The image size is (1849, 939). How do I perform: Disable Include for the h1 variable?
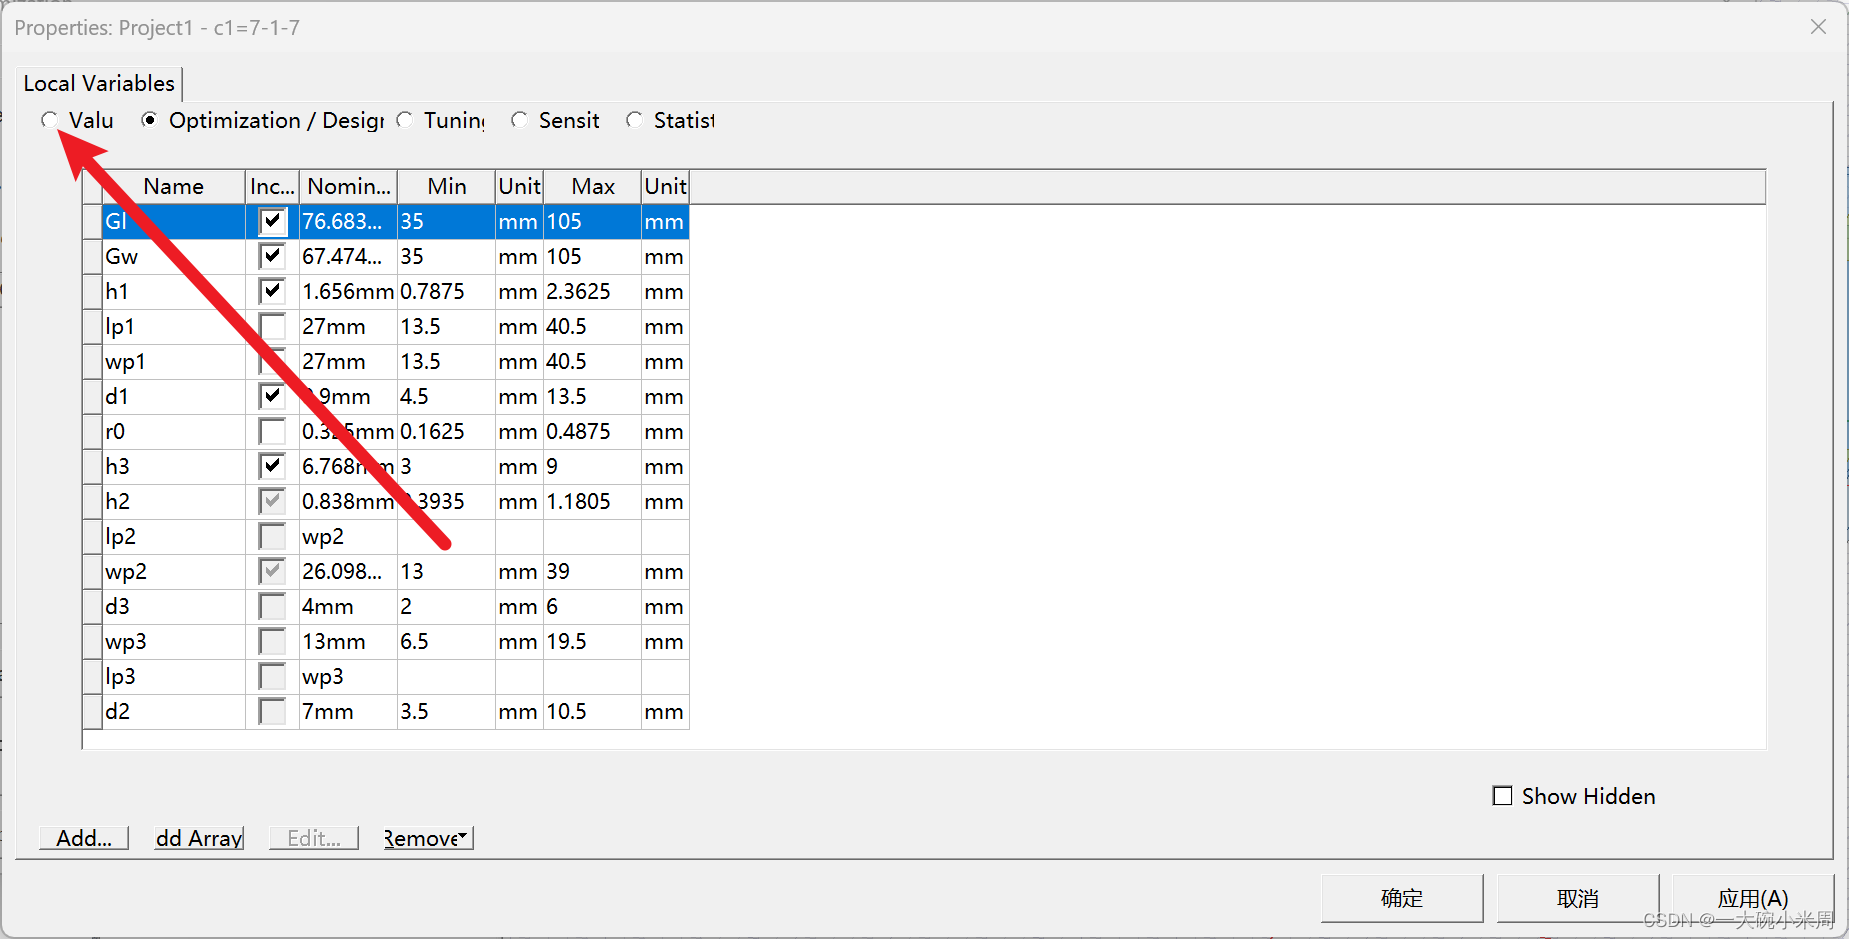coord(271,291)
